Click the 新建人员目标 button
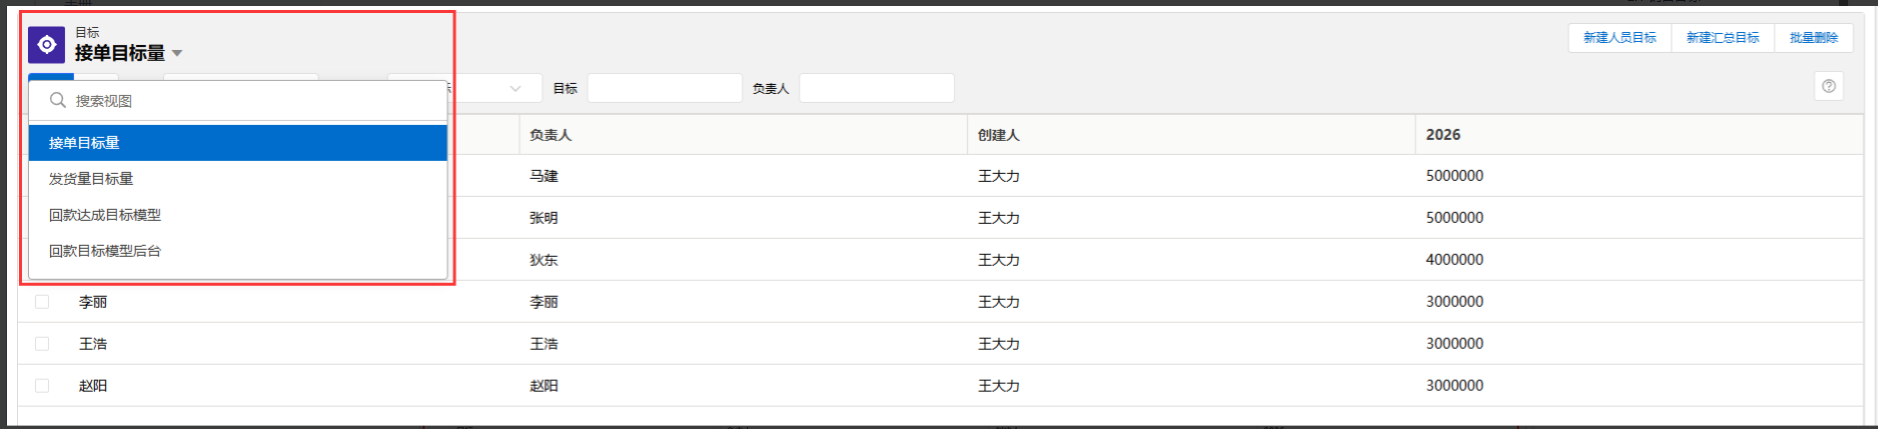The height and width of the screenshot is (429, 1878). tap(1619, 38)
